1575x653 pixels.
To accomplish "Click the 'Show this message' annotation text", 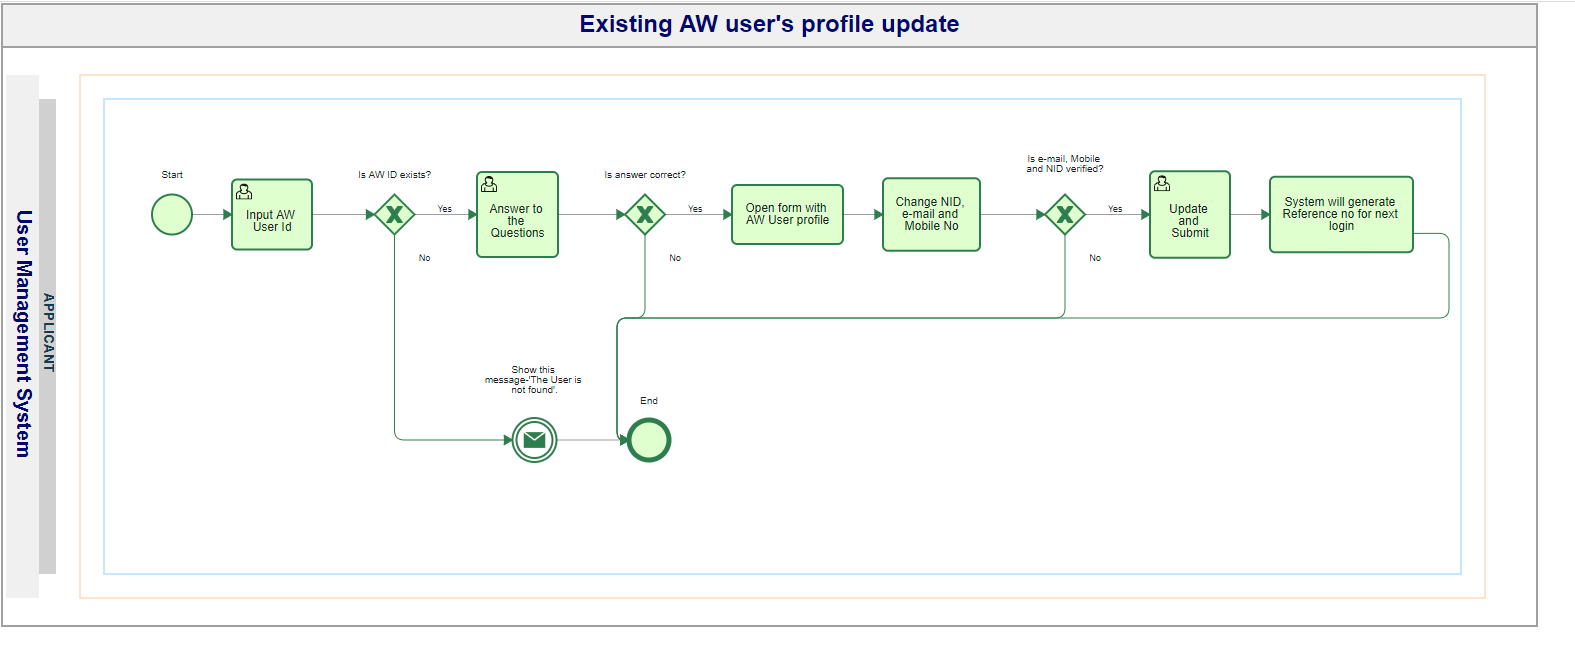I will pos(533,380).
